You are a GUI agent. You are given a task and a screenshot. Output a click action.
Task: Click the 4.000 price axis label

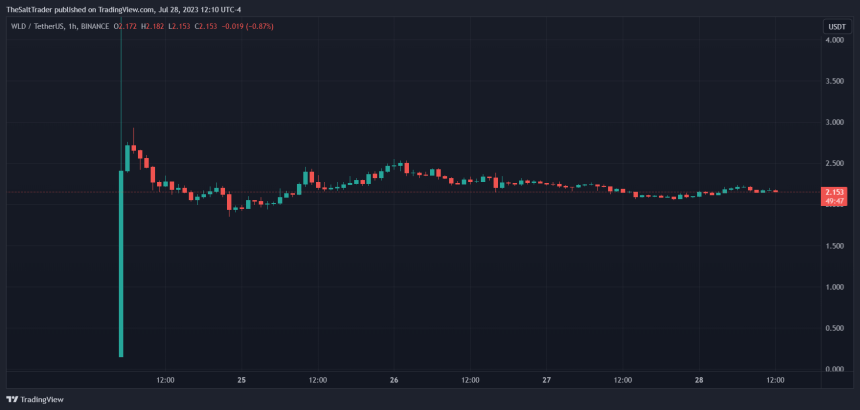(834, 40)
